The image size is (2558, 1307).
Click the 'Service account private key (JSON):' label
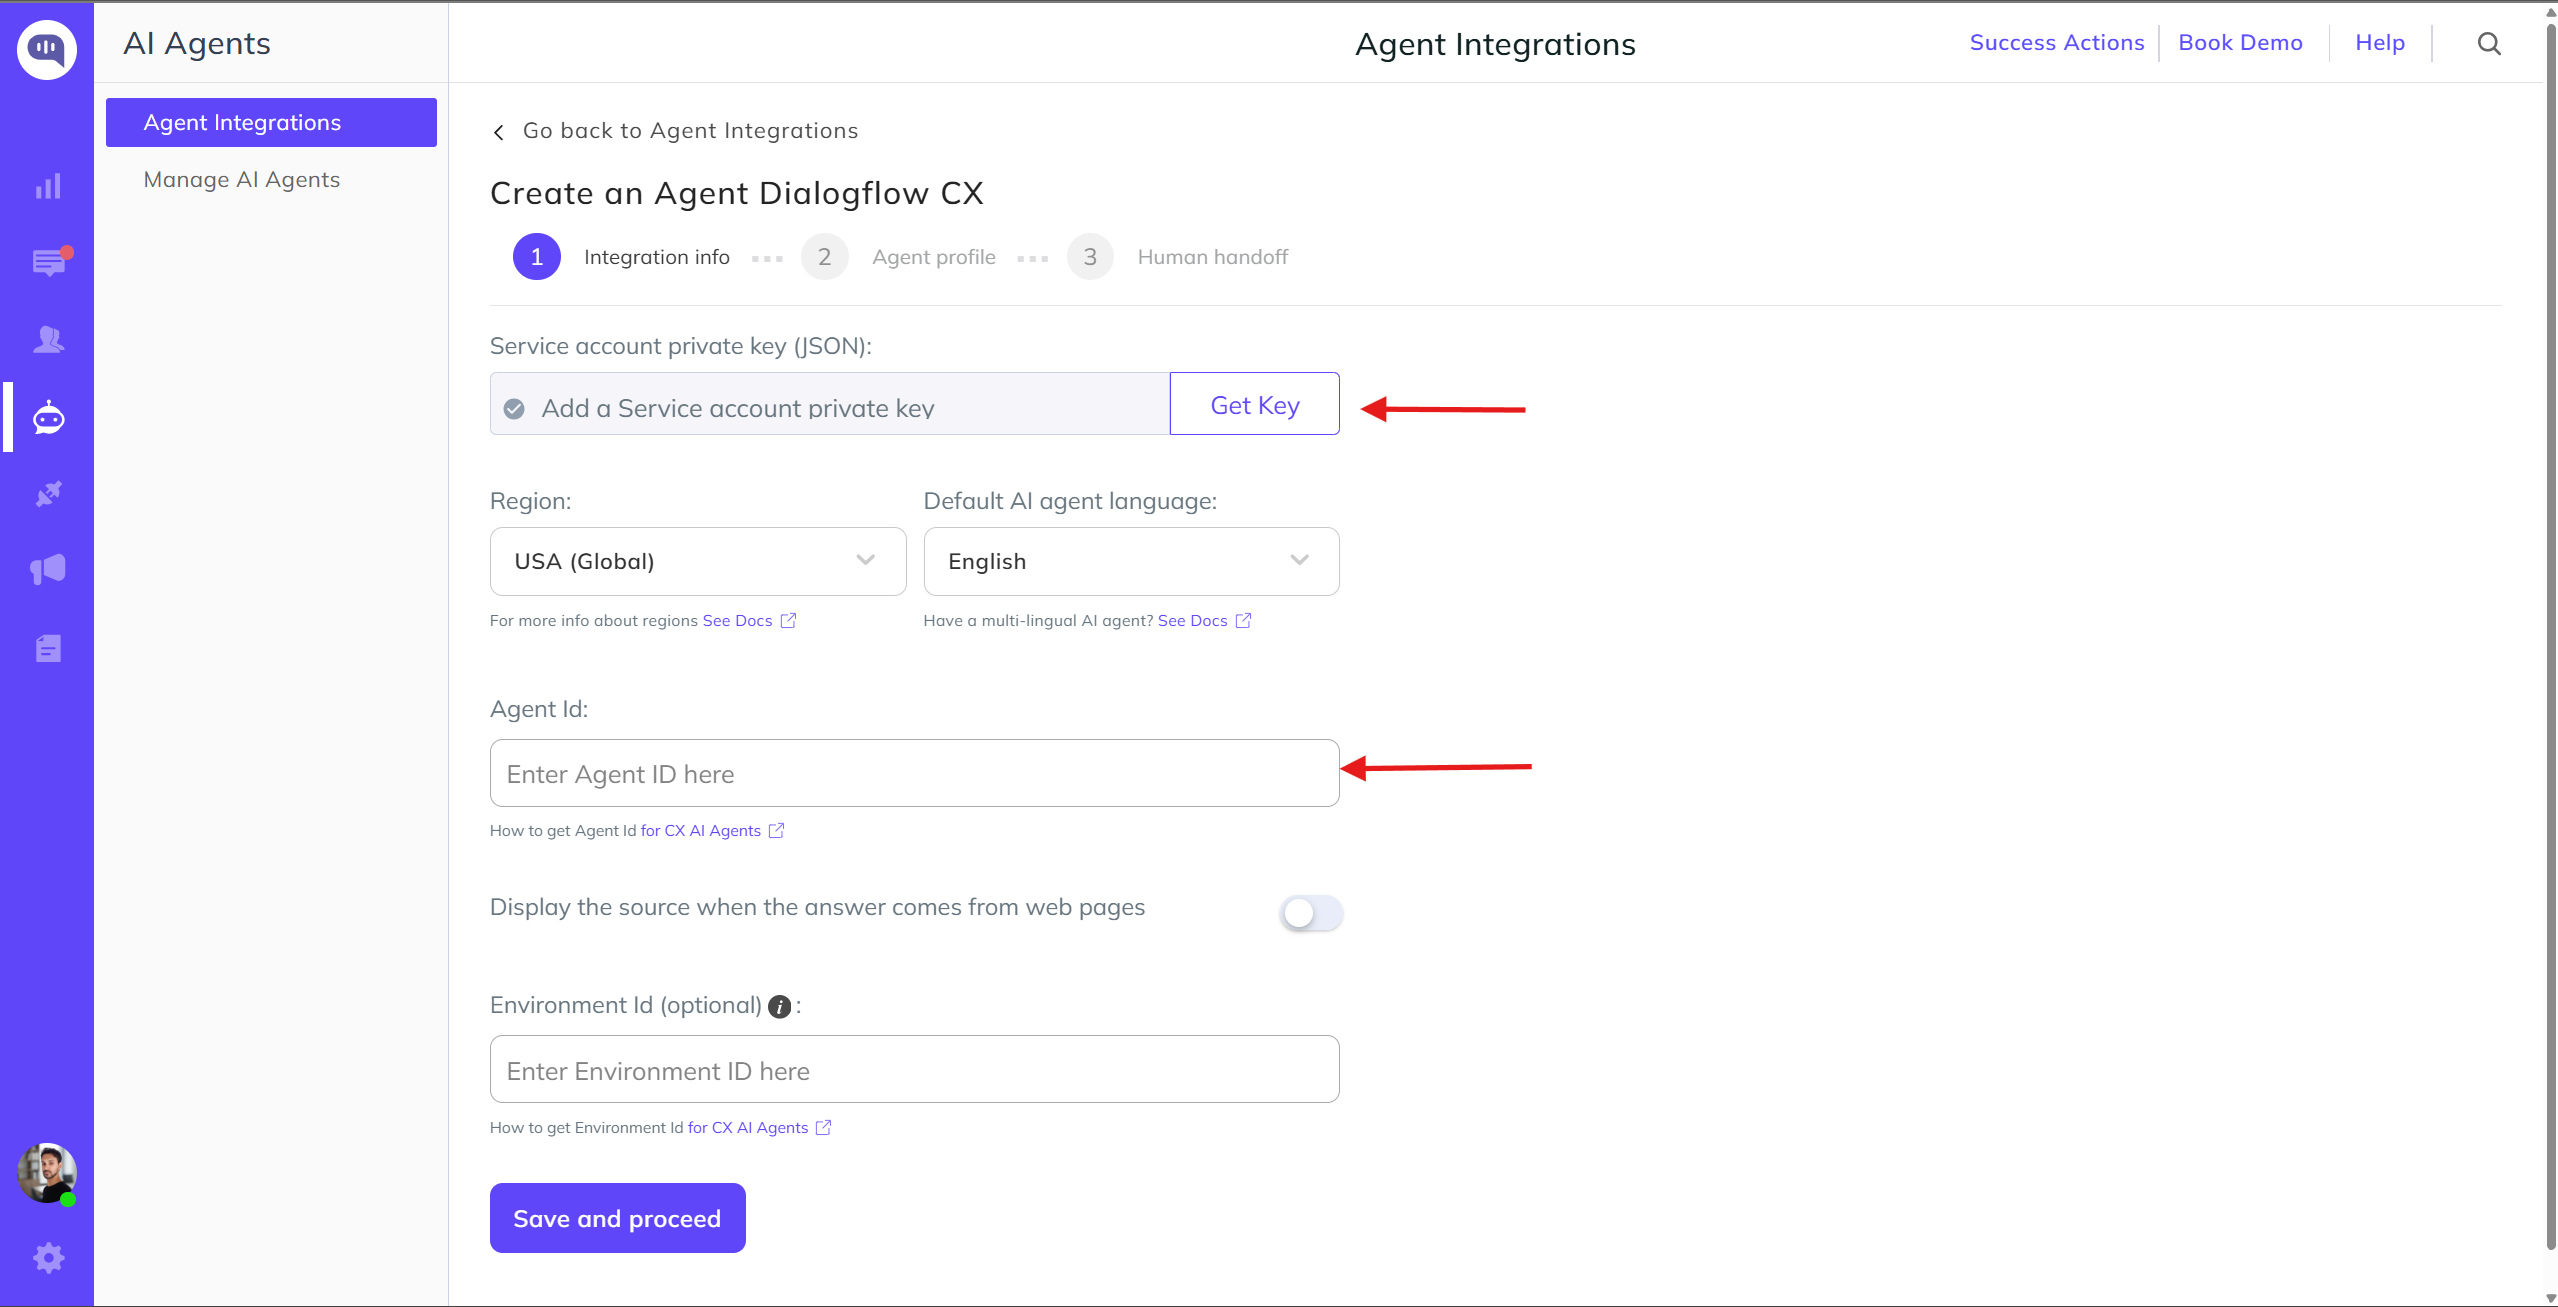pos(681,346)
